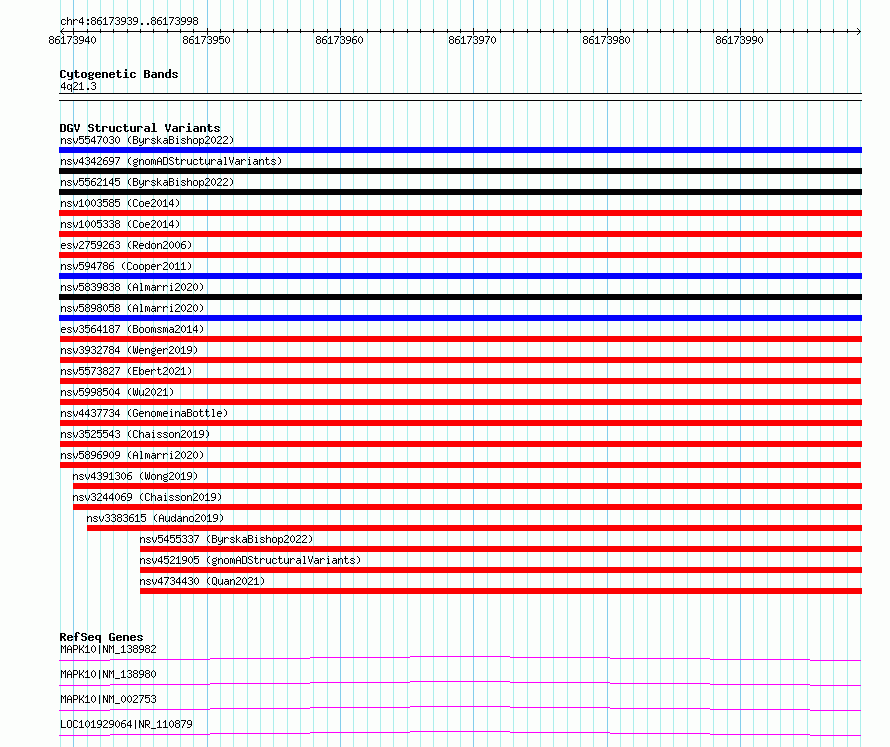Click the red bar under nsv5455337

[501, 549]
